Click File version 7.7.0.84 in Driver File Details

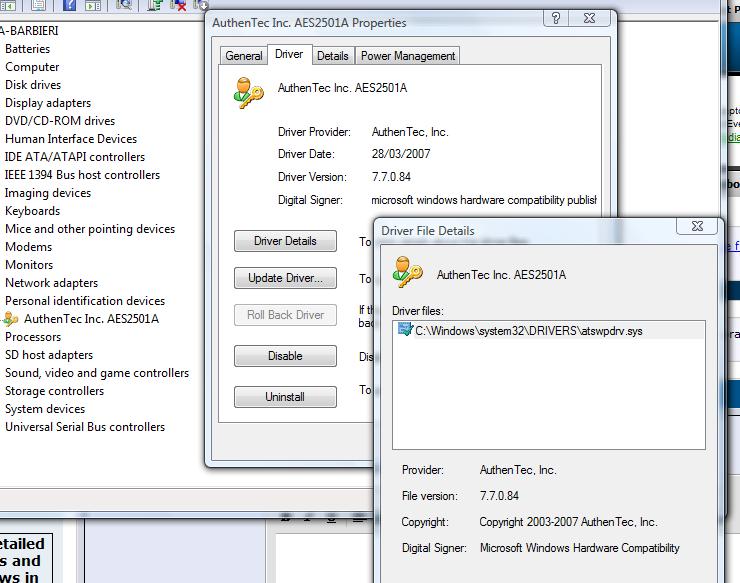tap(499, 496)
